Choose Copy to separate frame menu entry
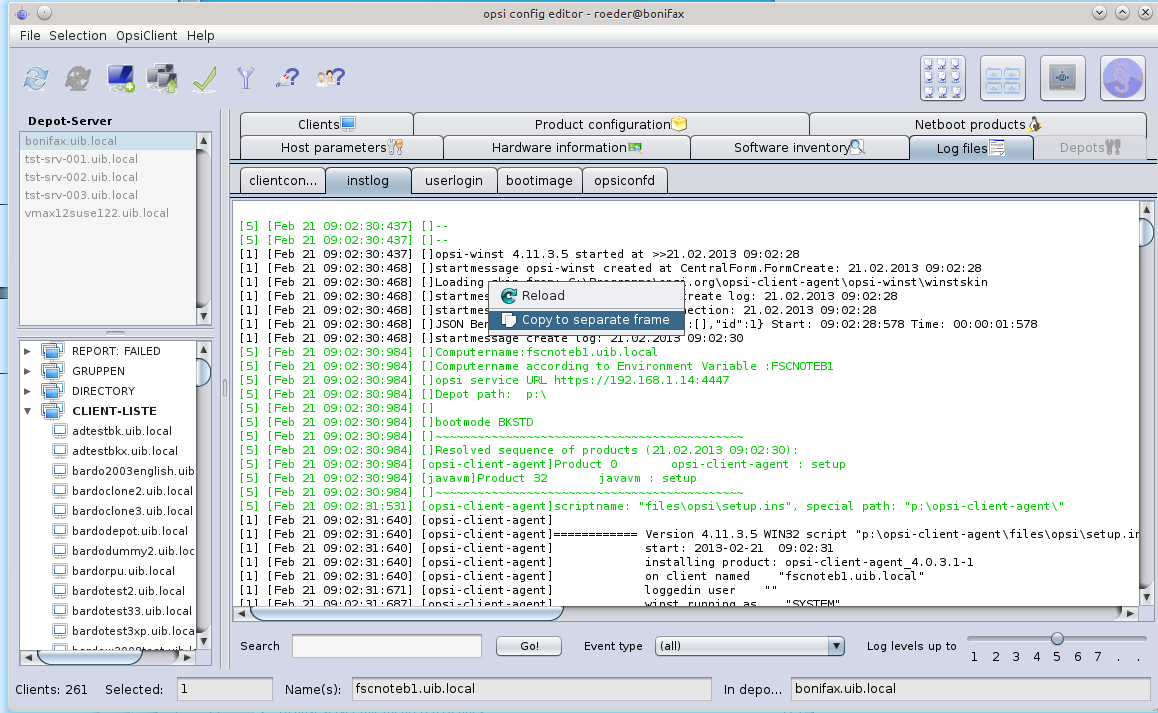The width and height of the screenshot is (1158, 713). (x=586, y=320)
